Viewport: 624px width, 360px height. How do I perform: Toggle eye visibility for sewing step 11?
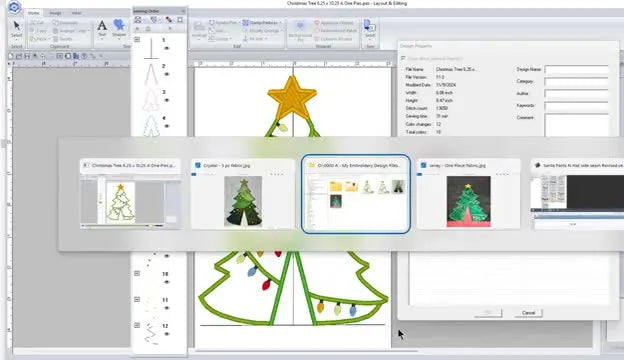pyautogui.click(x=167, y=308)
